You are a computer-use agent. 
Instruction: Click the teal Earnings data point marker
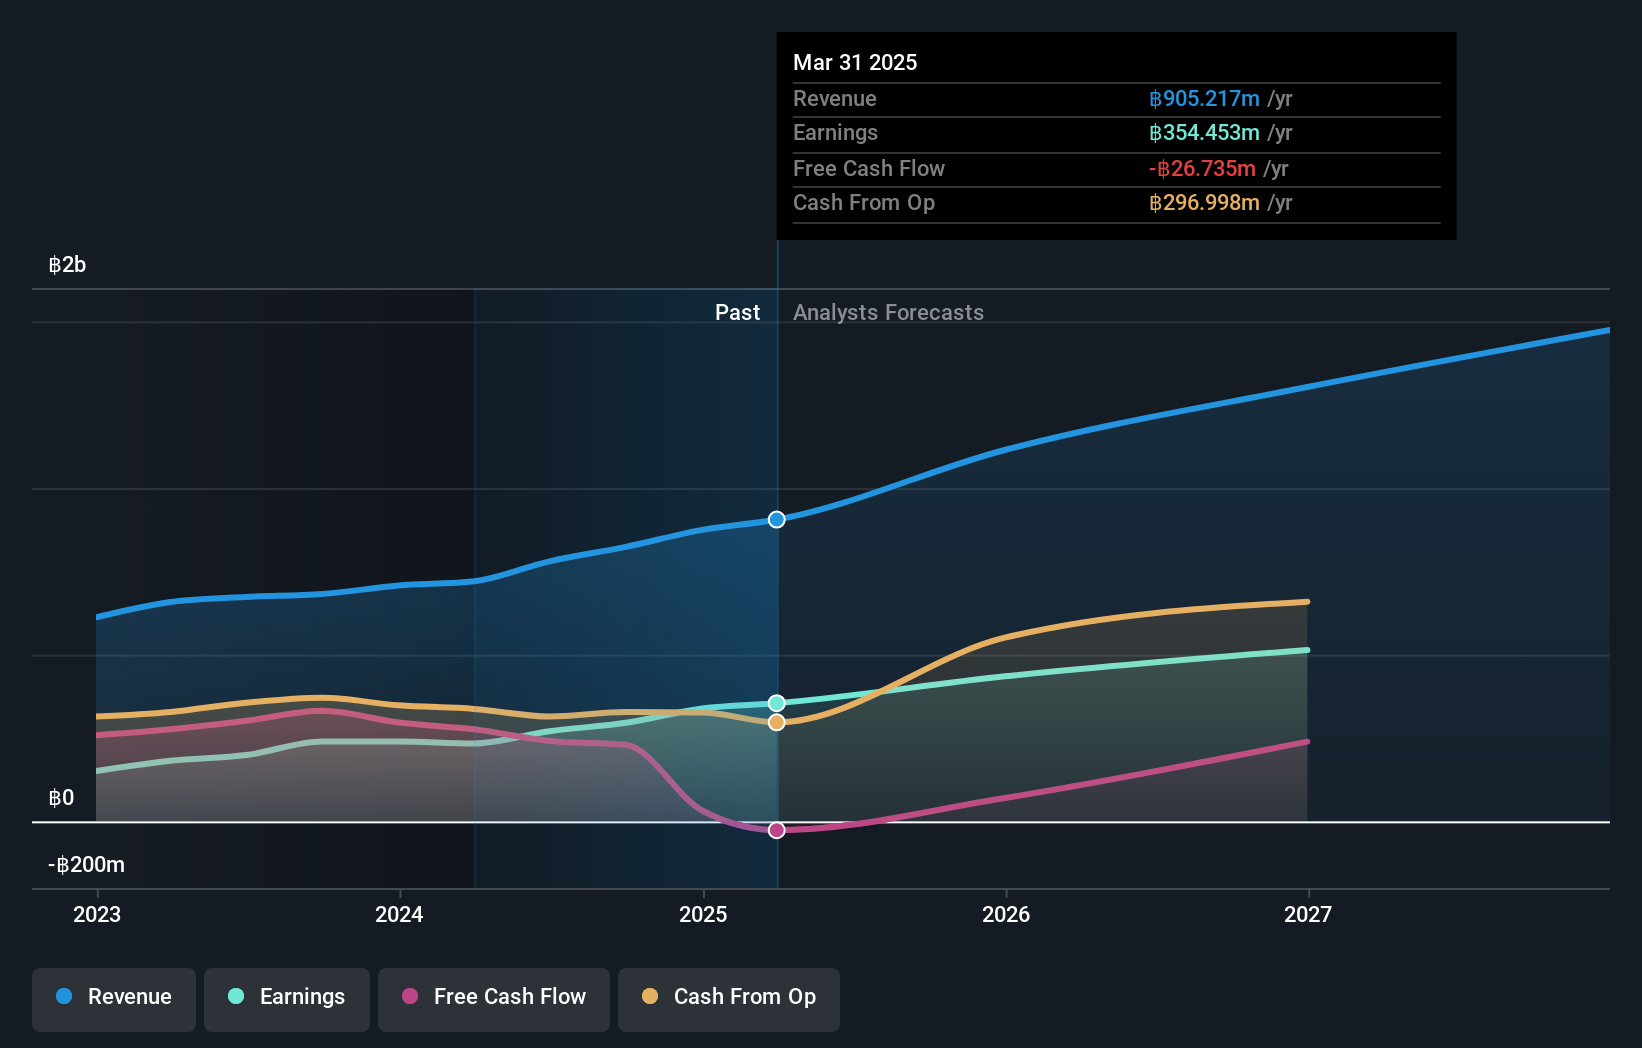click(777, 703)
